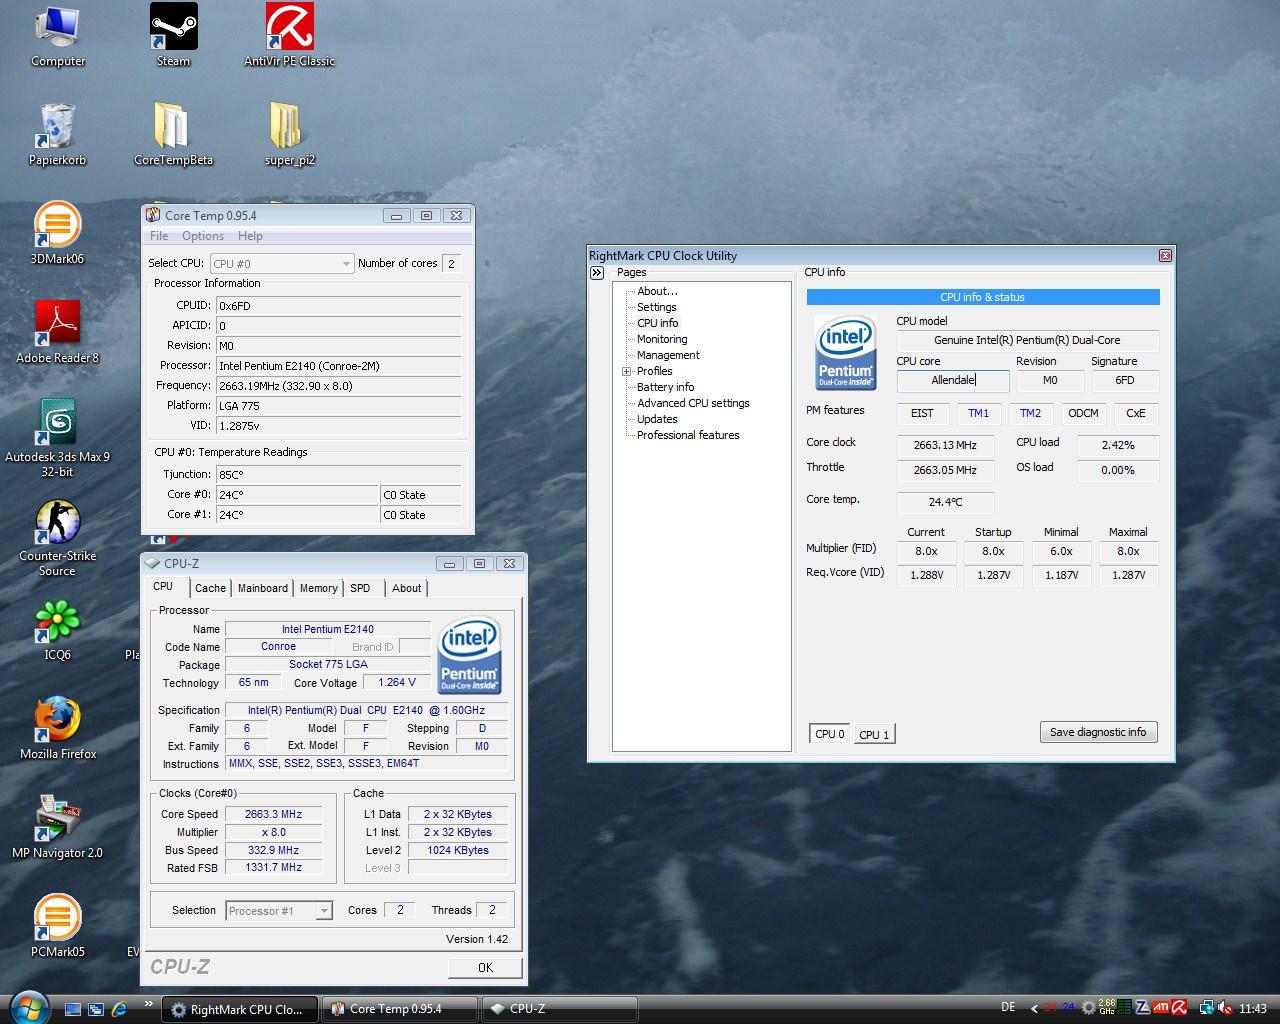Launch PCMark05 shortcut
Screen dimensions: 1280x1024
tap(57, 927)
